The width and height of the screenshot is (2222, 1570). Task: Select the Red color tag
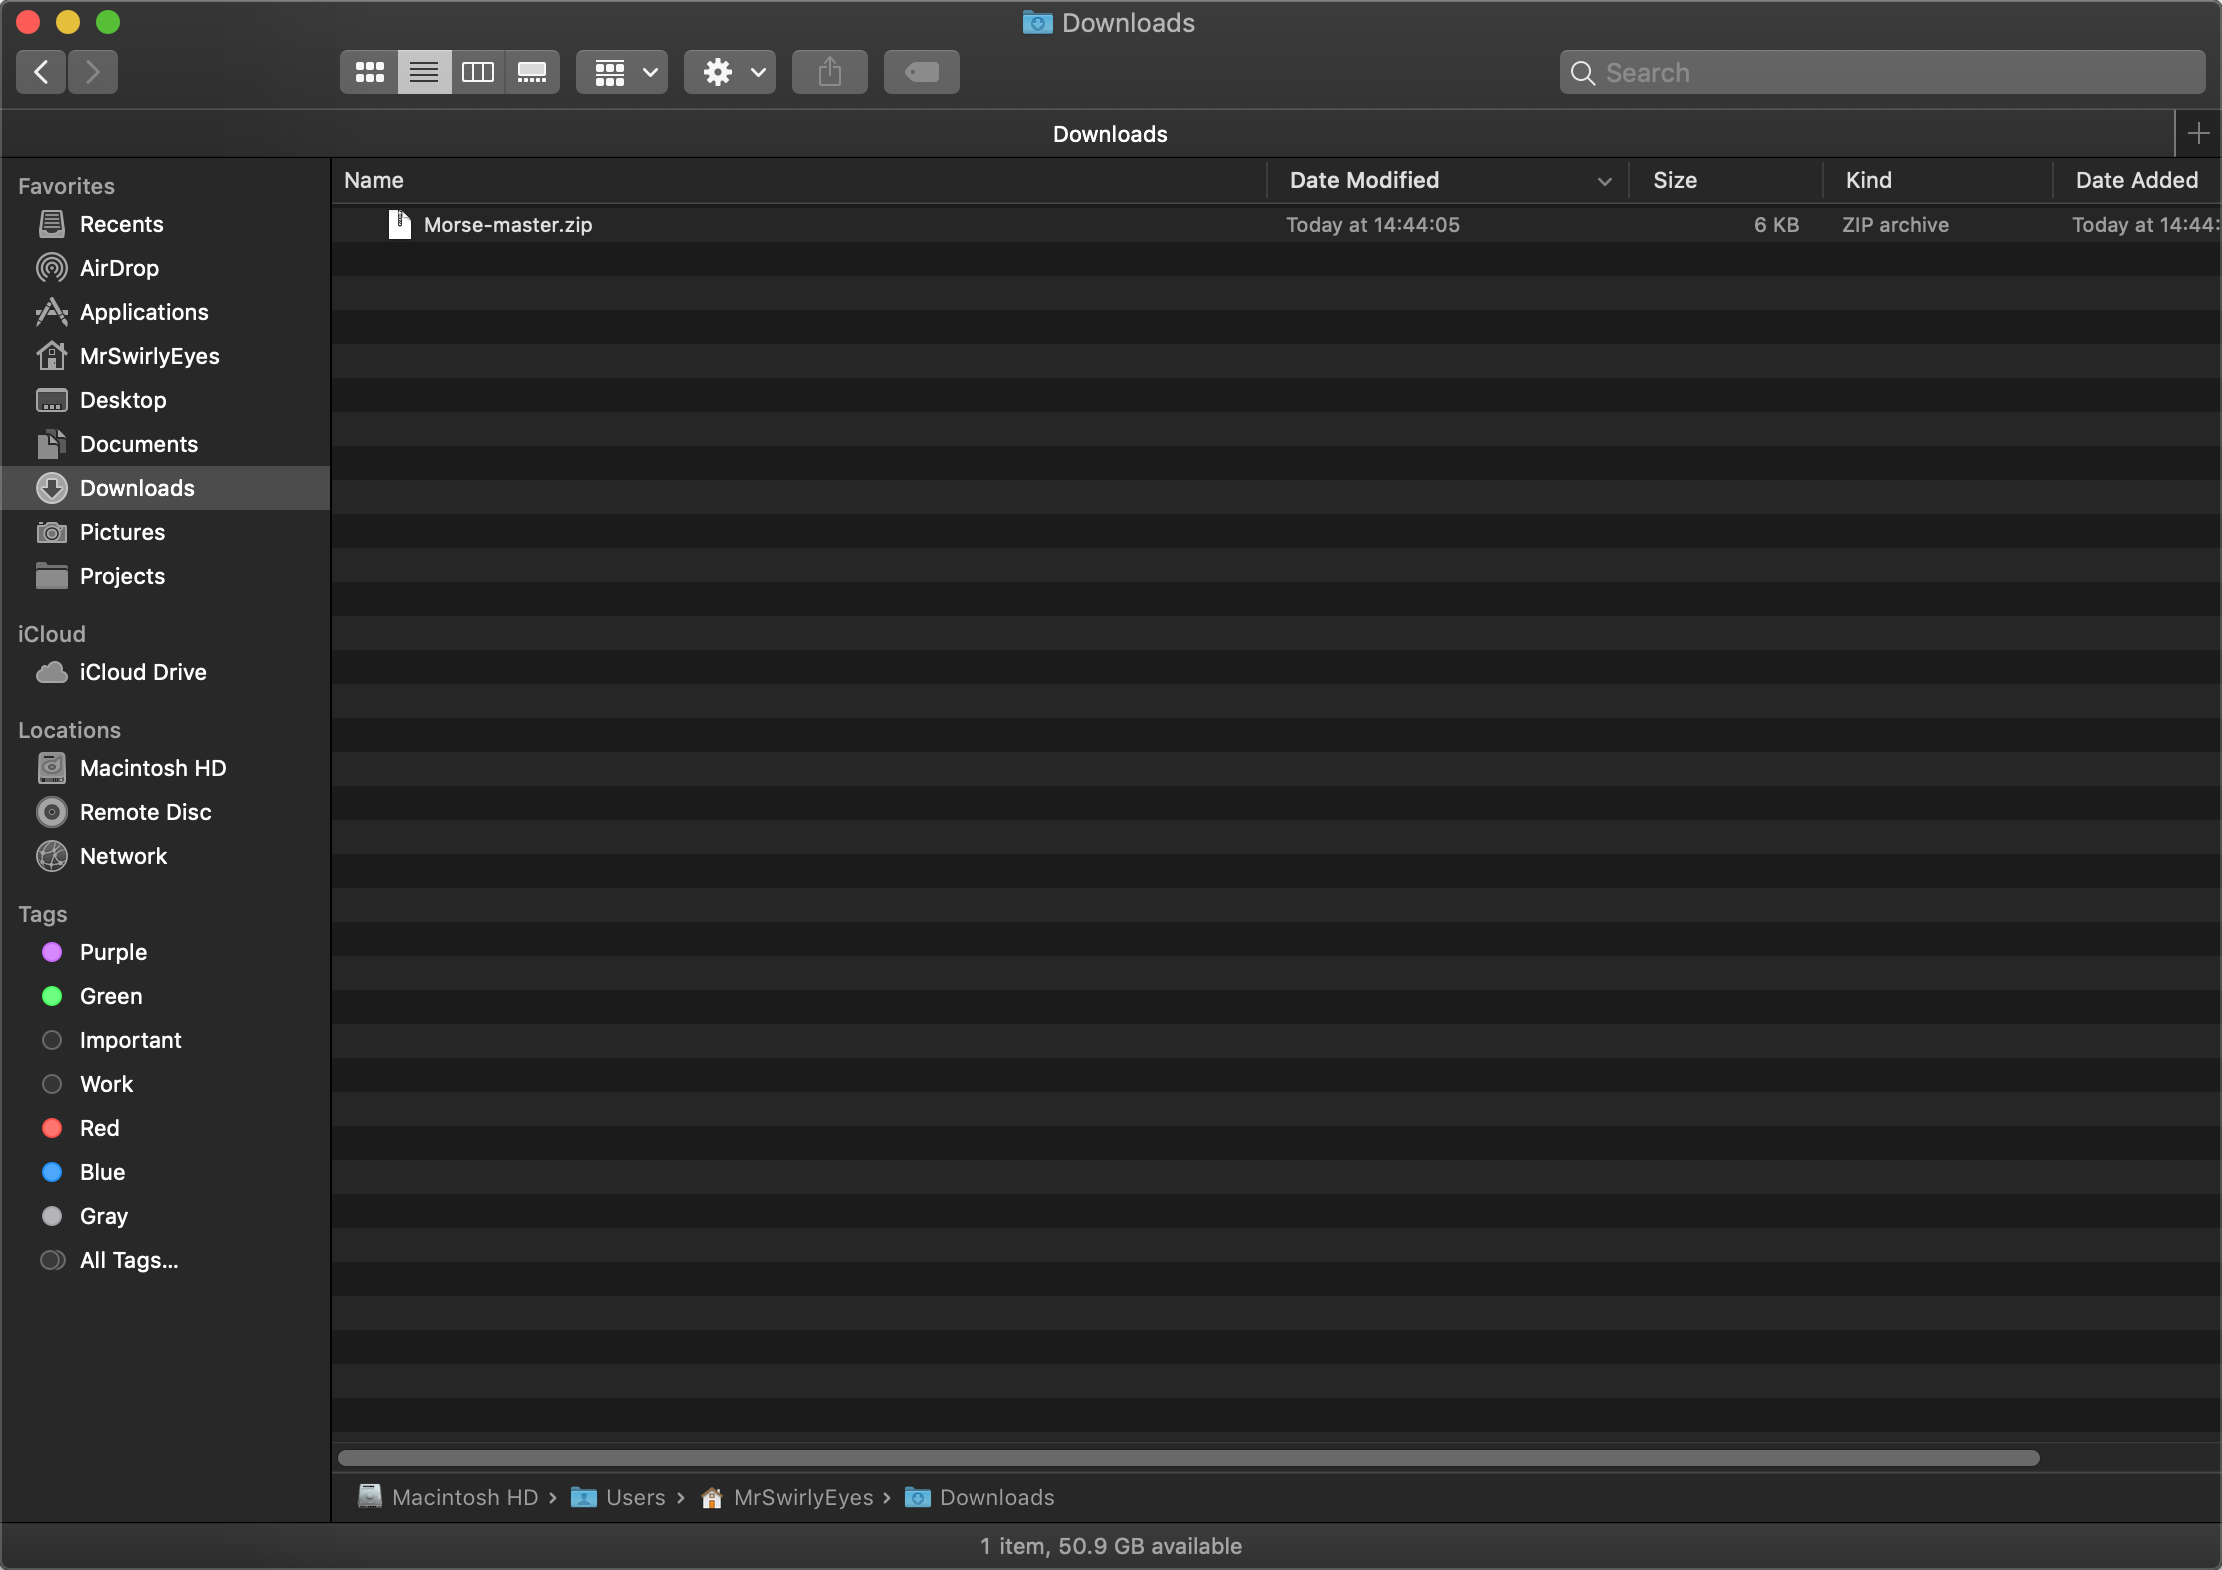tap(99, 1128)
